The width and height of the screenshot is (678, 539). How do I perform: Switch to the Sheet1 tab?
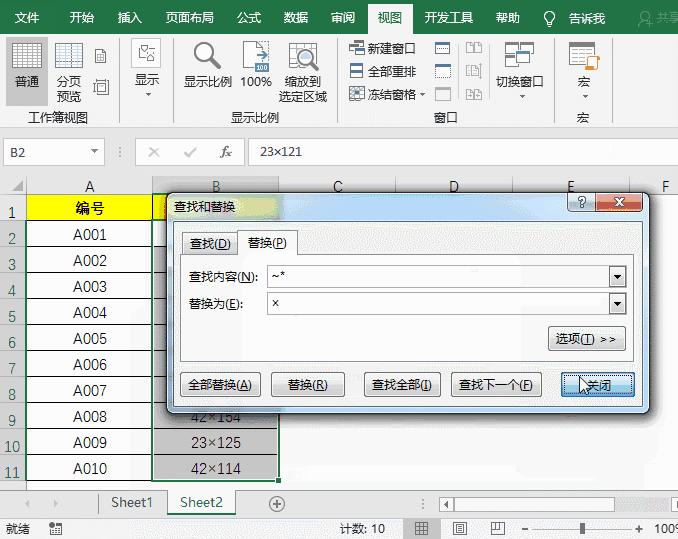pos(132,502)
